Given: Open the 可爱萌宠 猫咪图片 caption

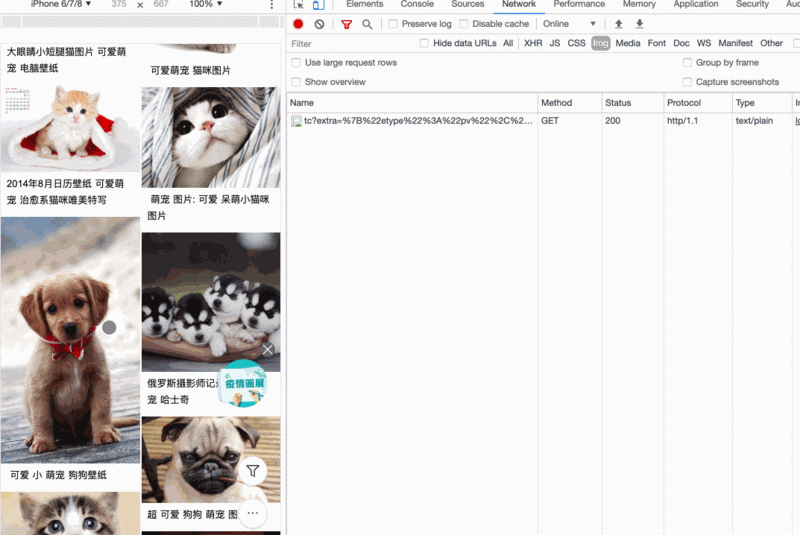Looking at the screenshot, I should pyautogui.click(x=190, y=70).
